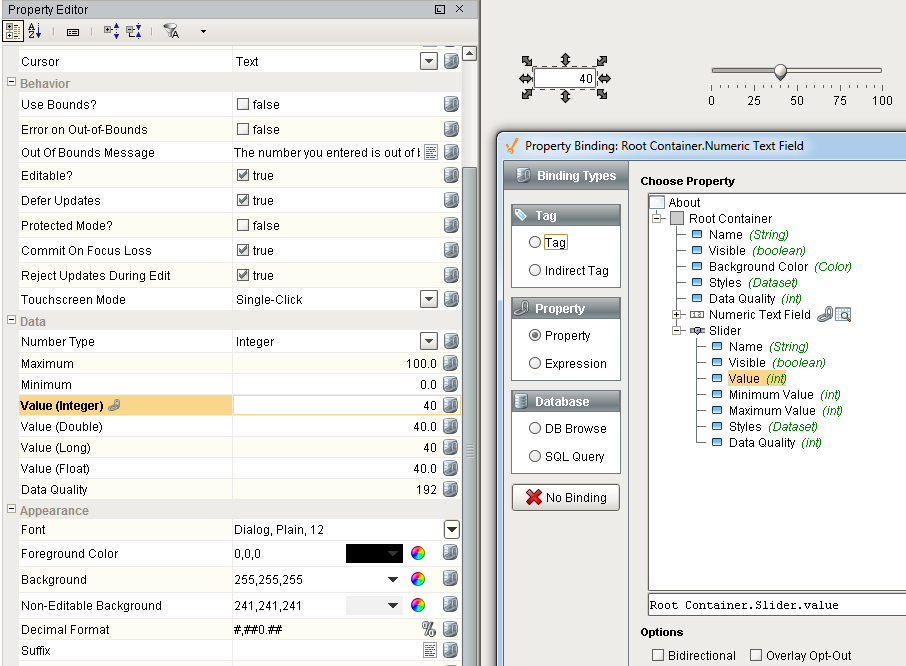Click the property filter funnel icon
Screen dimensions: 906x666
click(171, 31)
